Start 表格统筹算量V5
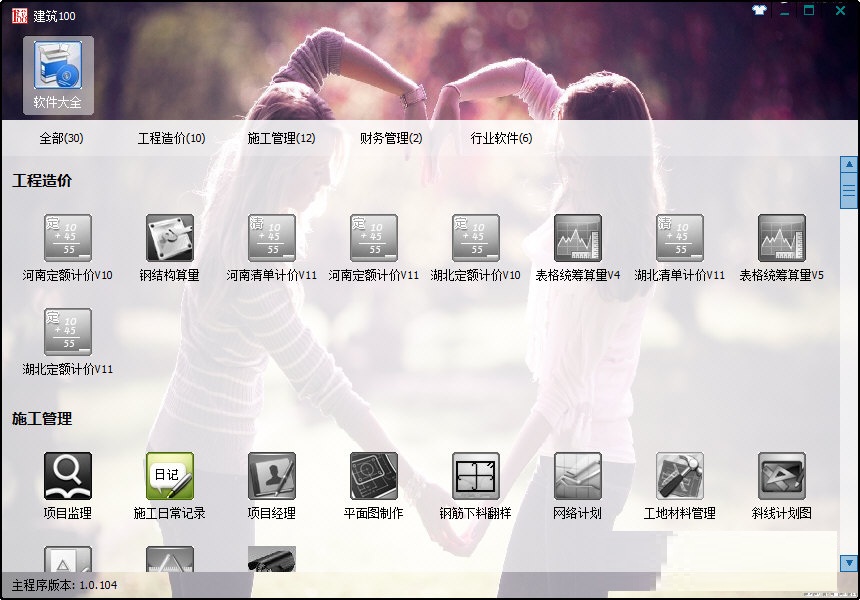 (x=781, y=240)
